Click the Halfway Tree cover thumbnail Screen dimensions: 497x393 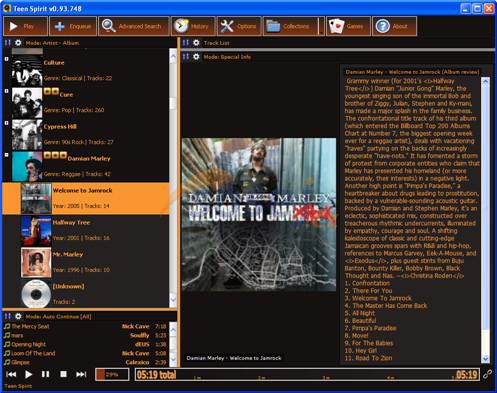[x=36, y=231]
